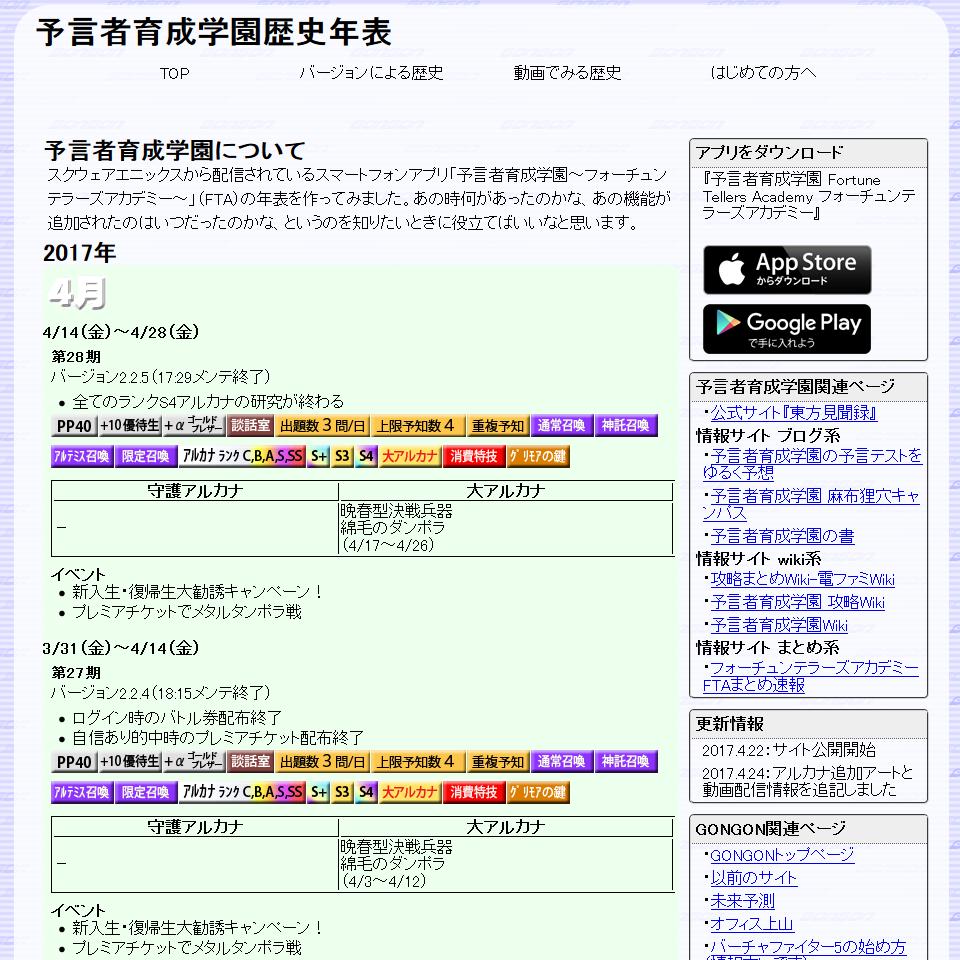Click the 大アルカナ badge in the 第27期 section
Image resolution: width=960 pixels, height=960 pixels.
pos(410,792)
